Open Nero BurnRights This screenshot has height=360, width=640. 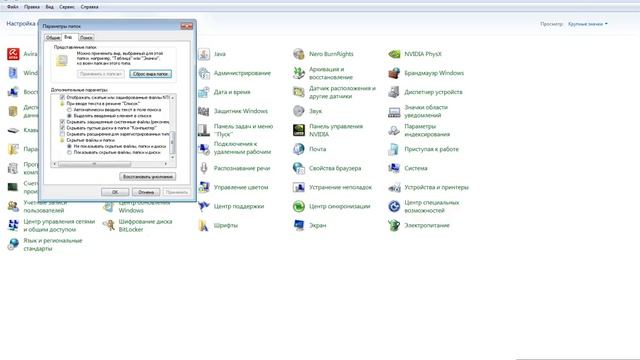324,54
